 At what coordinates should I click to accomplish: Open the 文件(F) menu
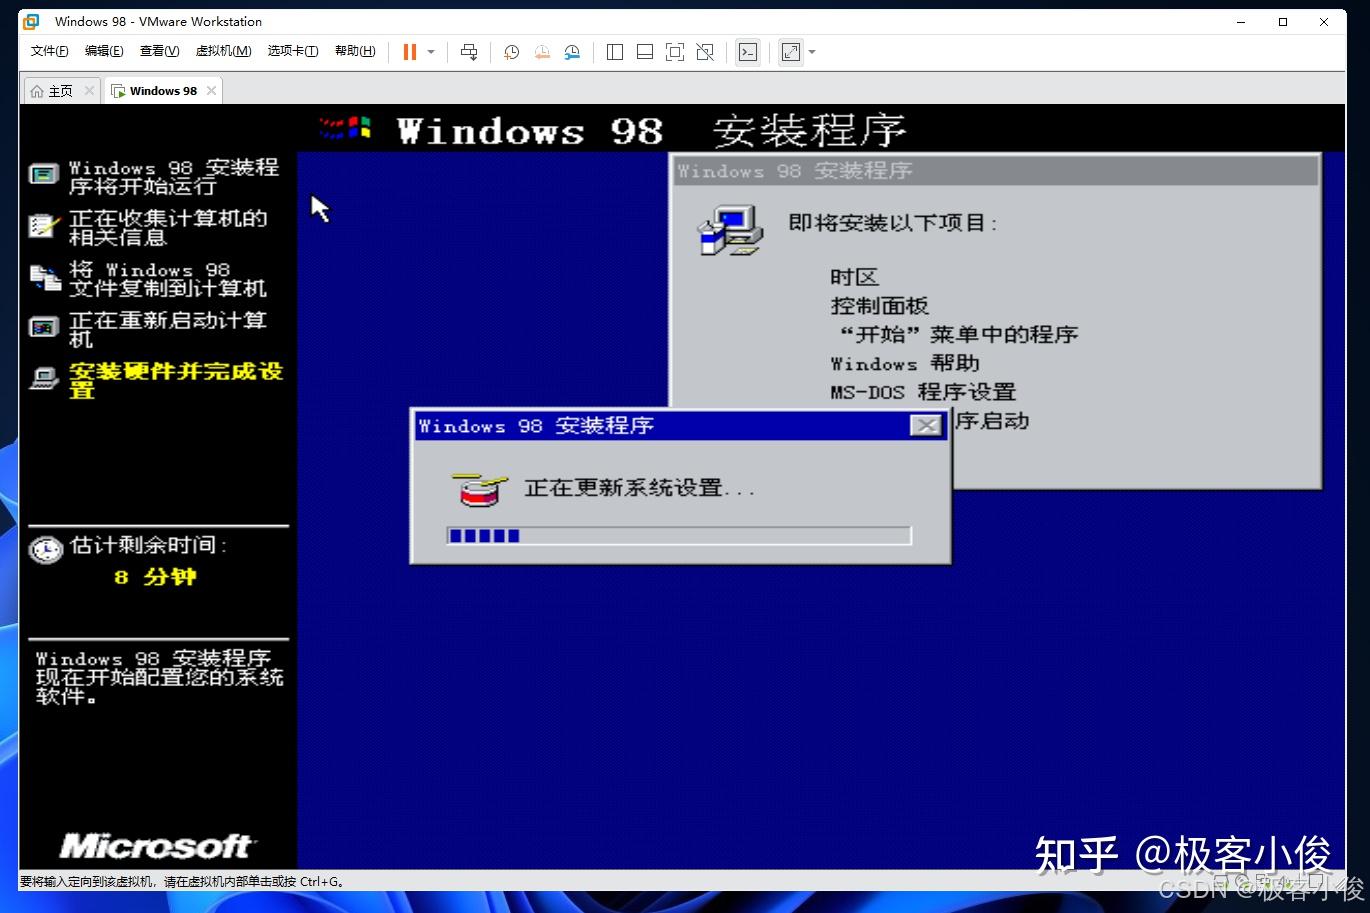[x=50, y=51]
